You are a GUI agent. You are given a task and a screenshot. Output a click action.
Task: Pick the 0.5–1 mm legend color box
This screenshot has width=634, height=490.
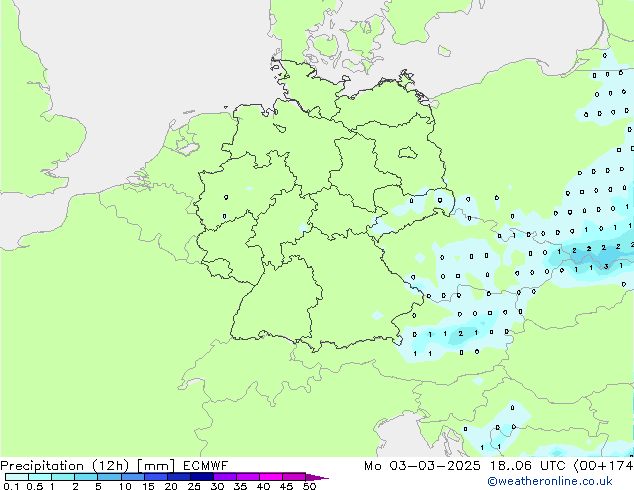pyautogui.click(x=40, y=477)
